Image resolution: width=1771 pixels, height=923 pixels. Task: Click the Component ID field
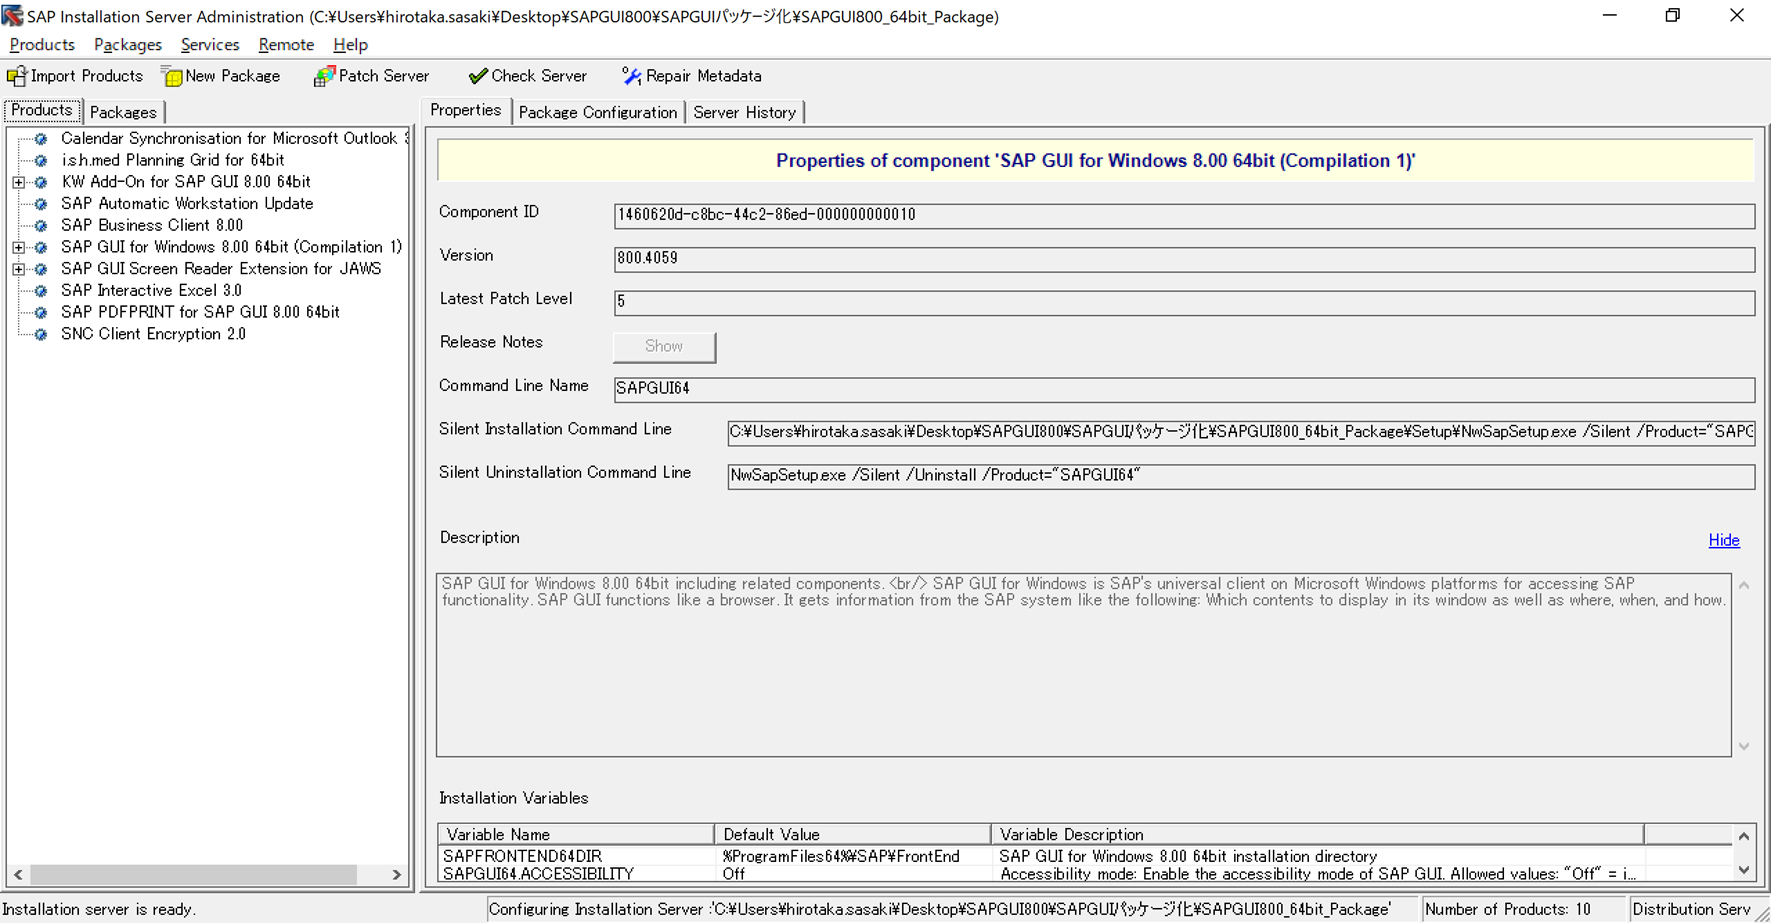pos(1184,215)
